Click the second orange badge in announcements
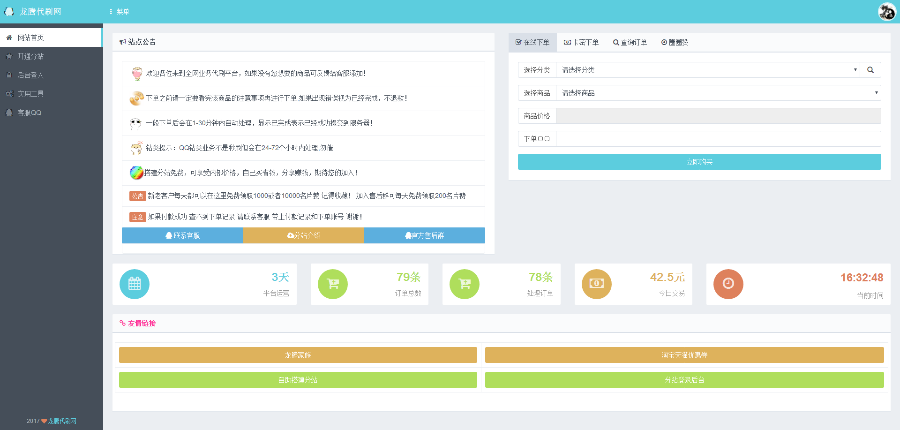Image resolution: width=900 pixels, height=430 pixels. pyautogui.click(x=137, y=217)
